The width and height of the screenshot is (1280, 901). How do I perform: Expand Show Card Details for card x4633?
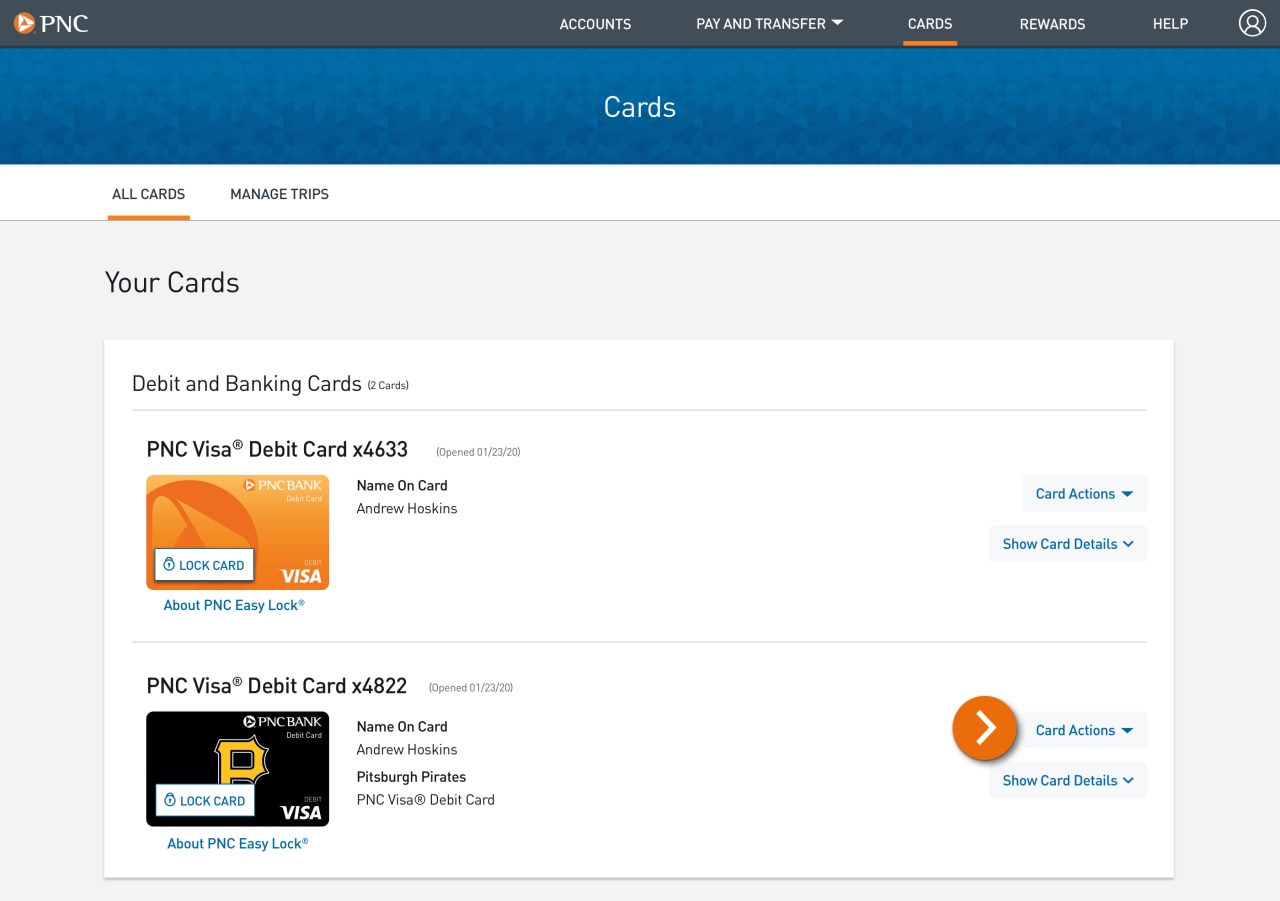pyautogui.click(x=1067, y=543)
